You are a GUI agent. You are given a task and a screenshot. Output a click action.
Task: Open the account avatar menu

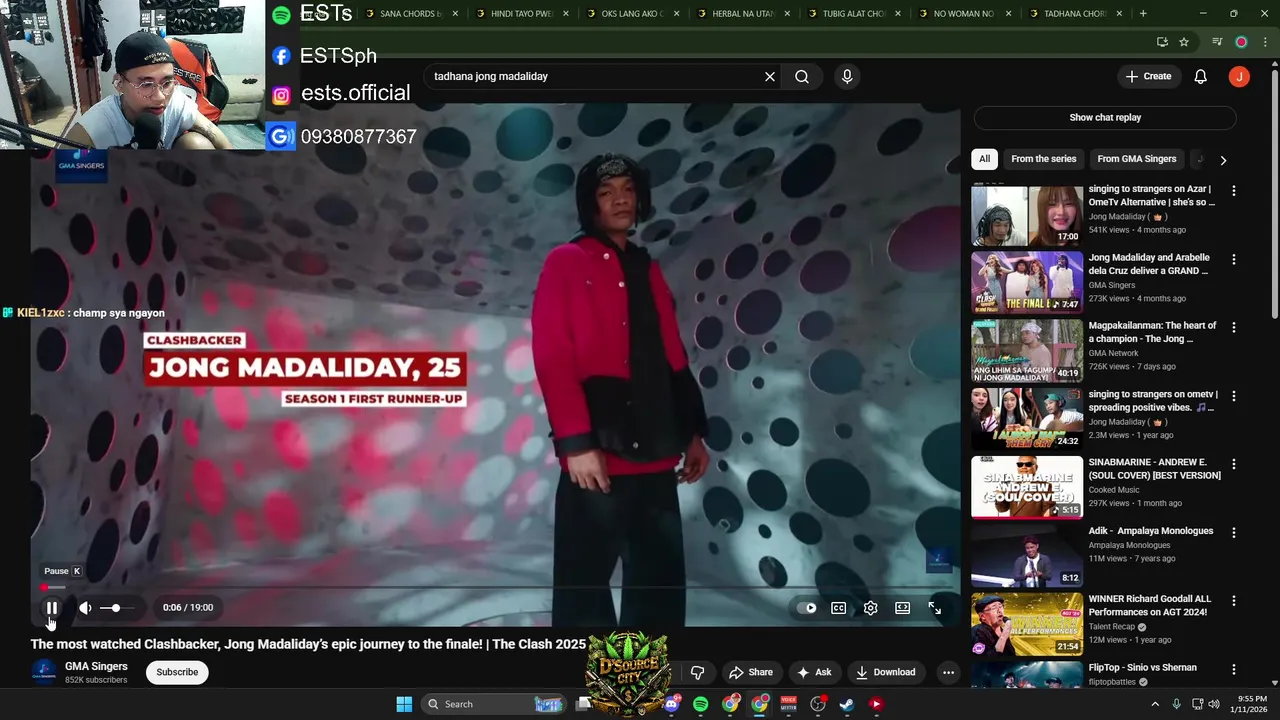tap(1239, 77)
